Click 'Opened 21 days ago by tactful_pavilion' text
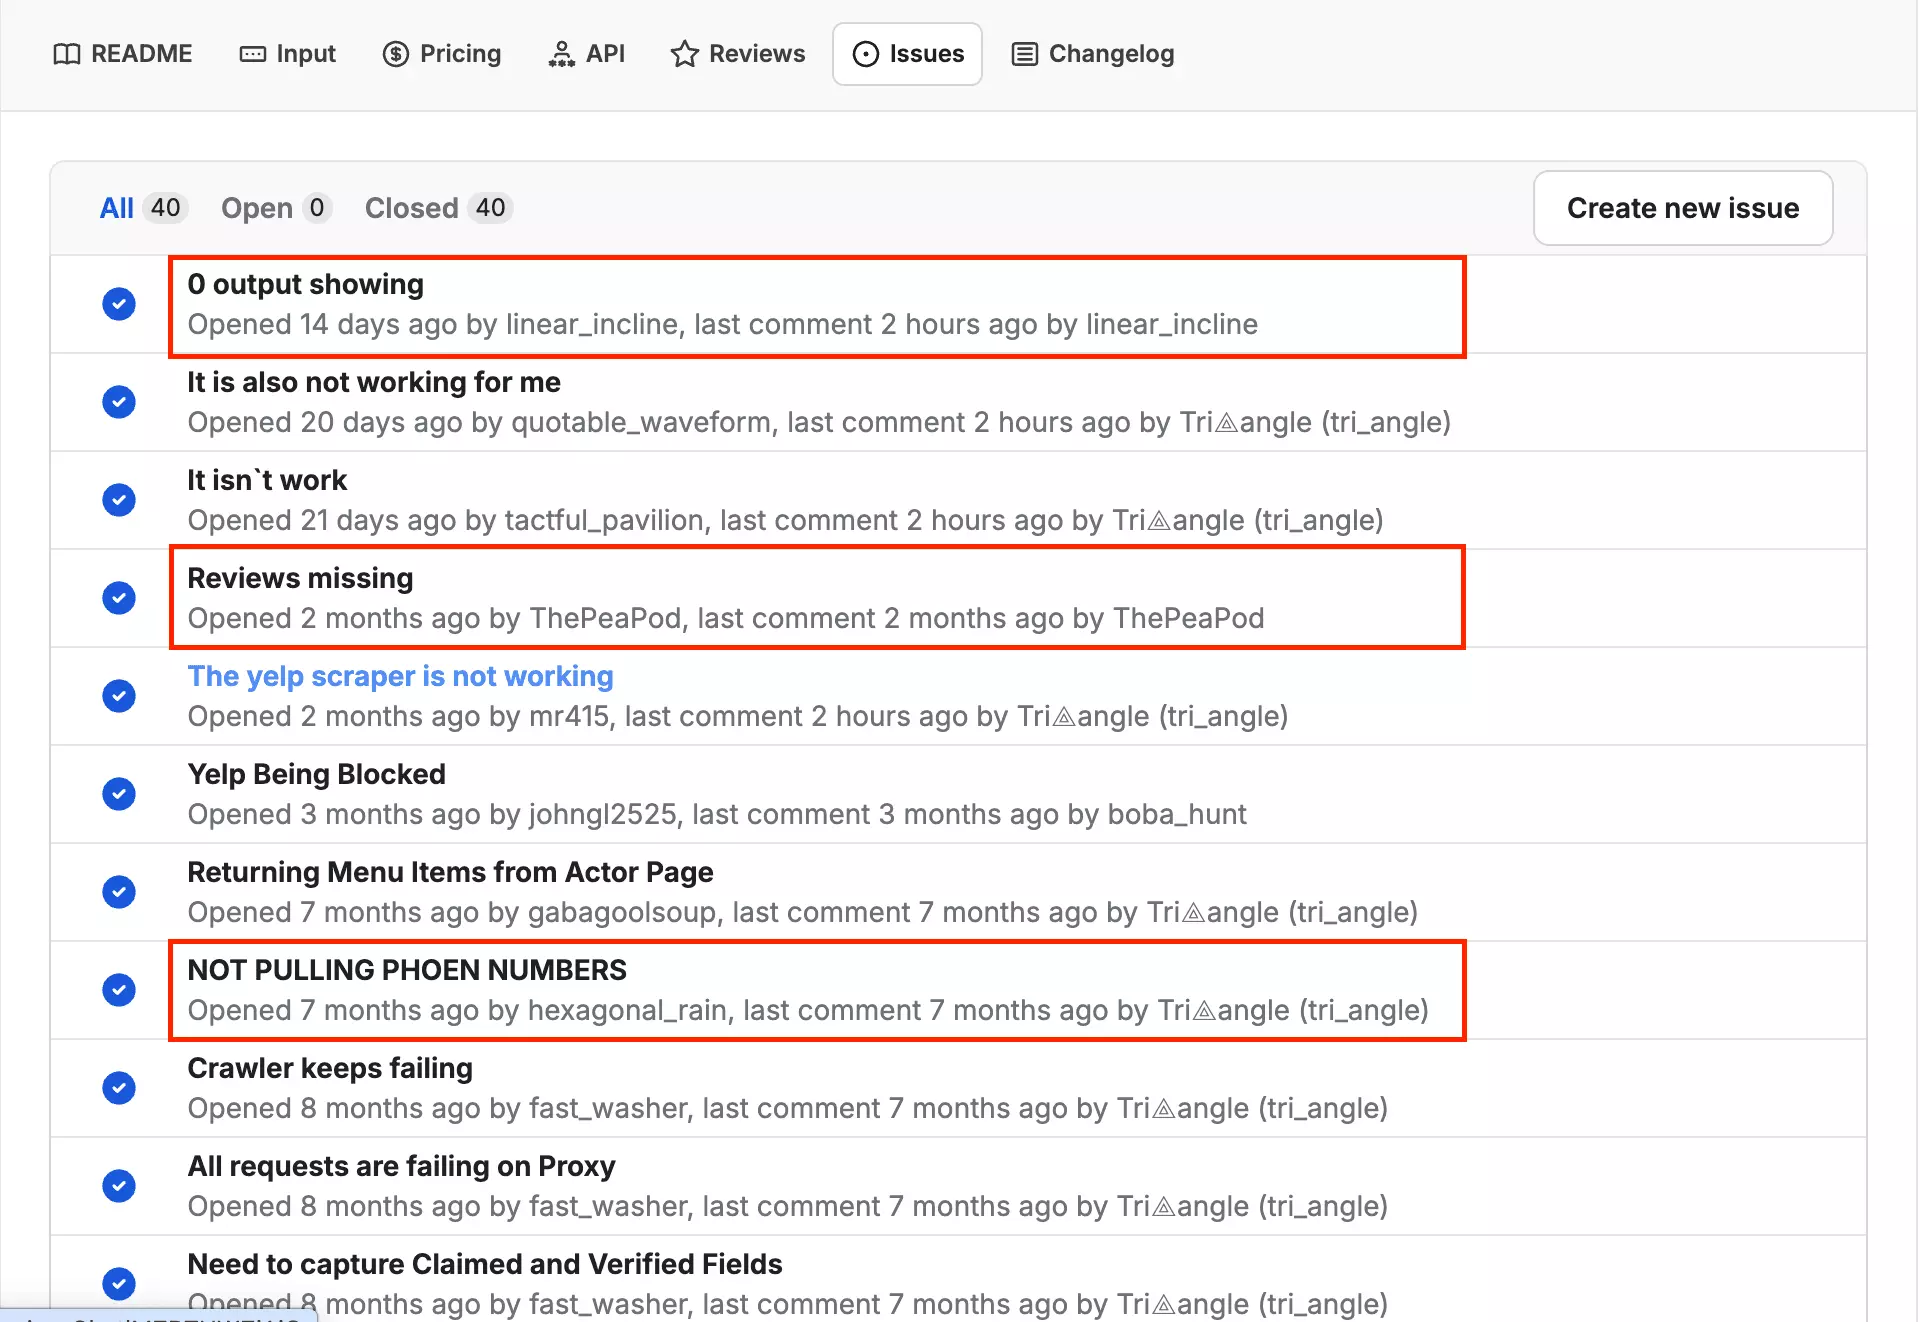This screenshot has width=1920, height=1322. coord(445,520)
